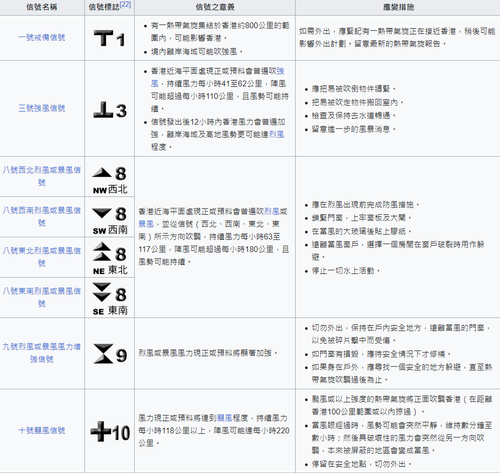Screen dimensions: 500x473
Task: Click the [22] reference superscript in header
Action: pyautogui.click(x=125, y=5)
